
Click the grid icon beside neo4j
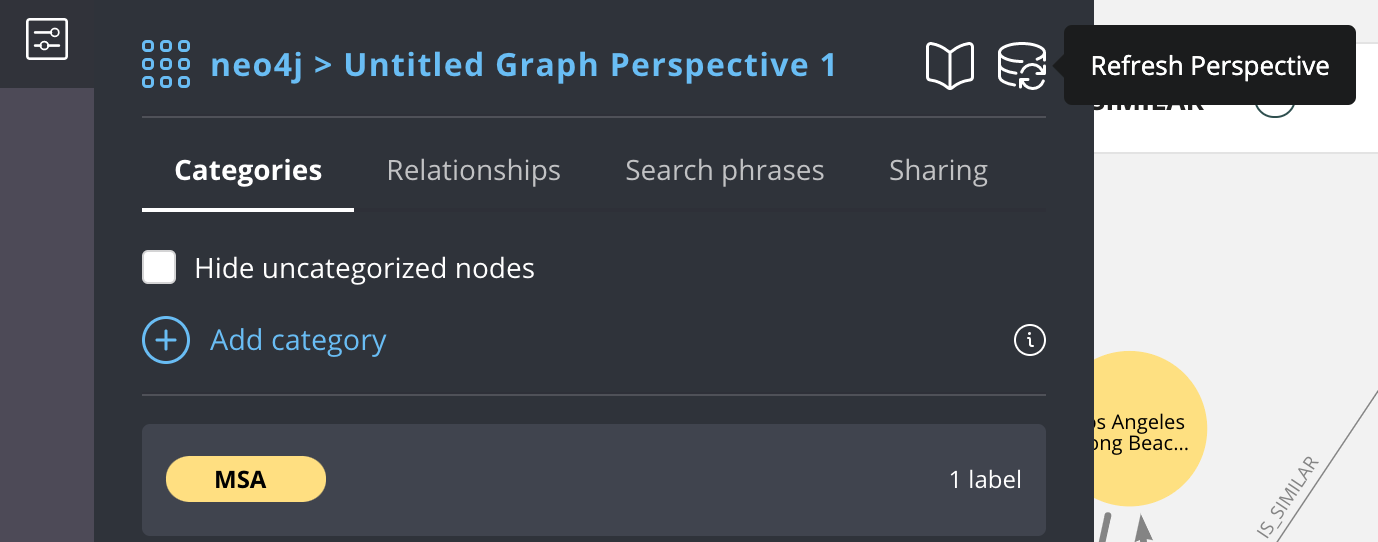(166, 65)
